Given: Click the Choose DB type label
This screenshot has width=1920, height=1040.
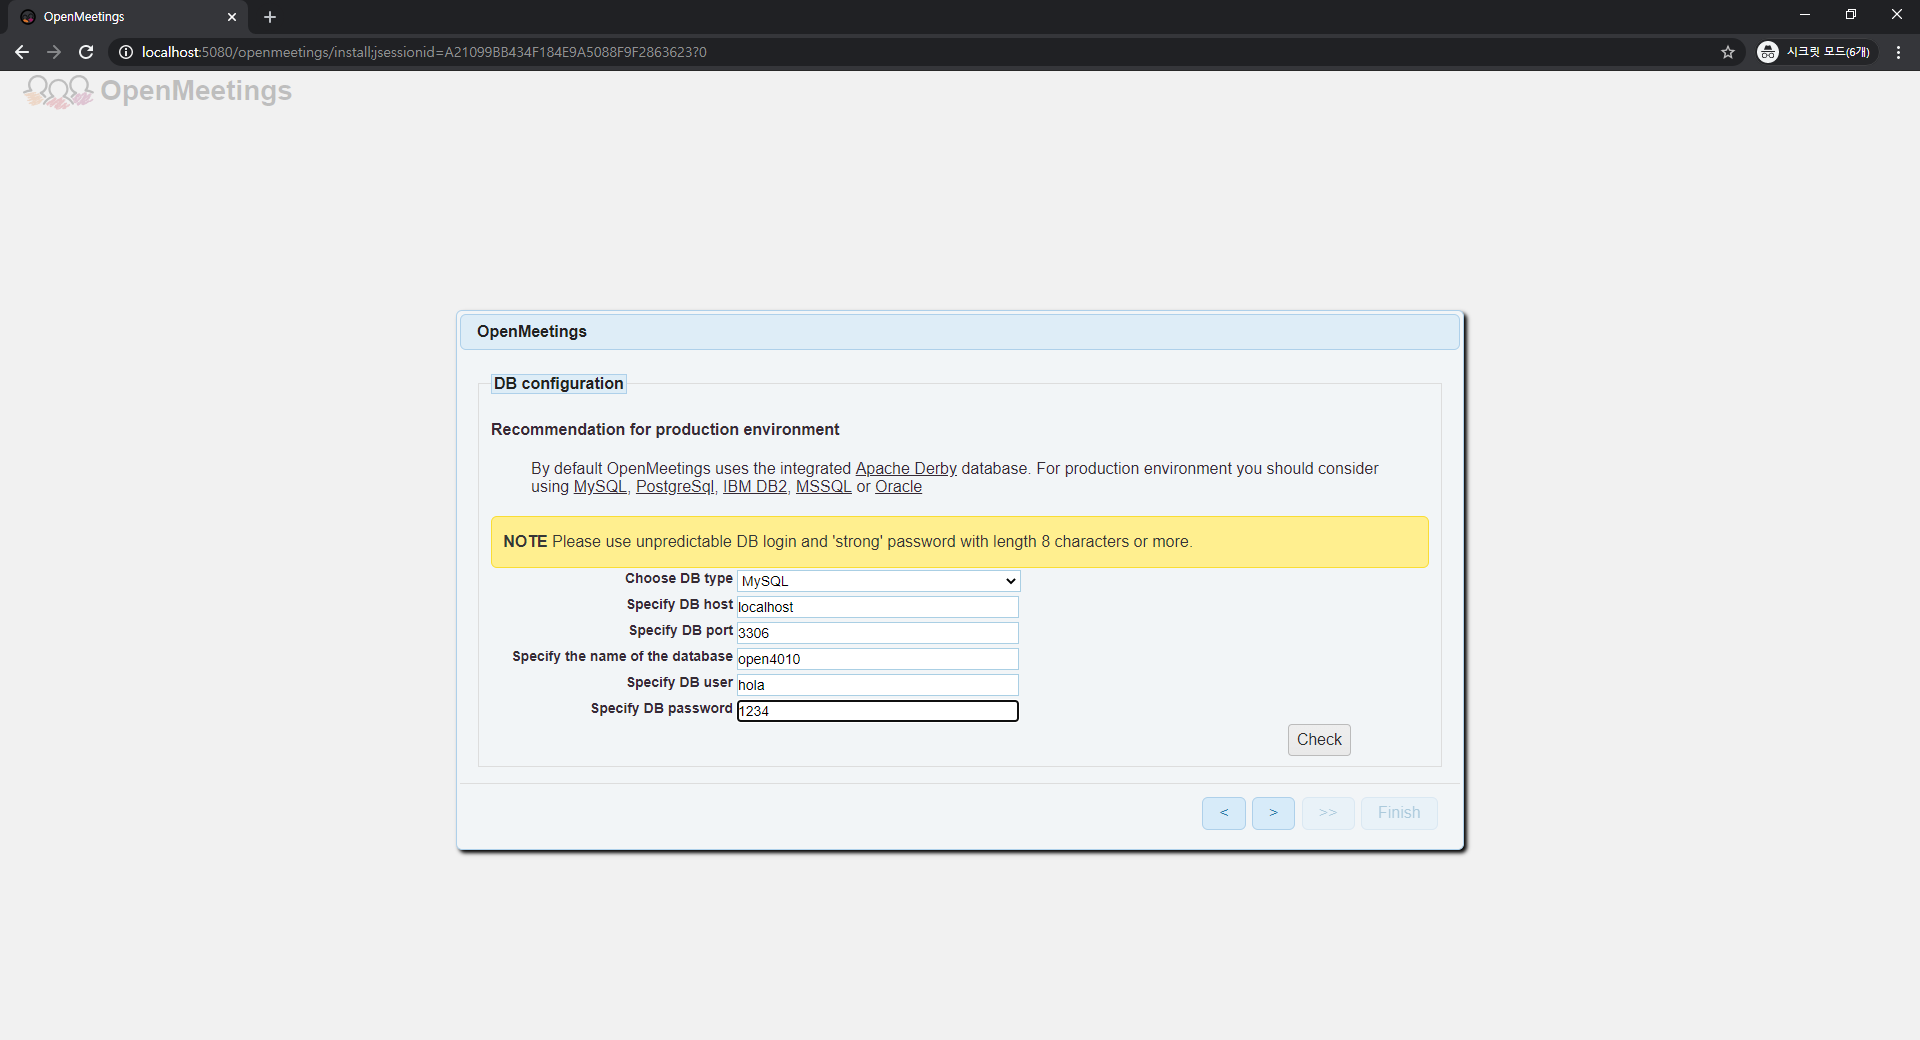Looking at the screenshot, I should tap(679, 579).
